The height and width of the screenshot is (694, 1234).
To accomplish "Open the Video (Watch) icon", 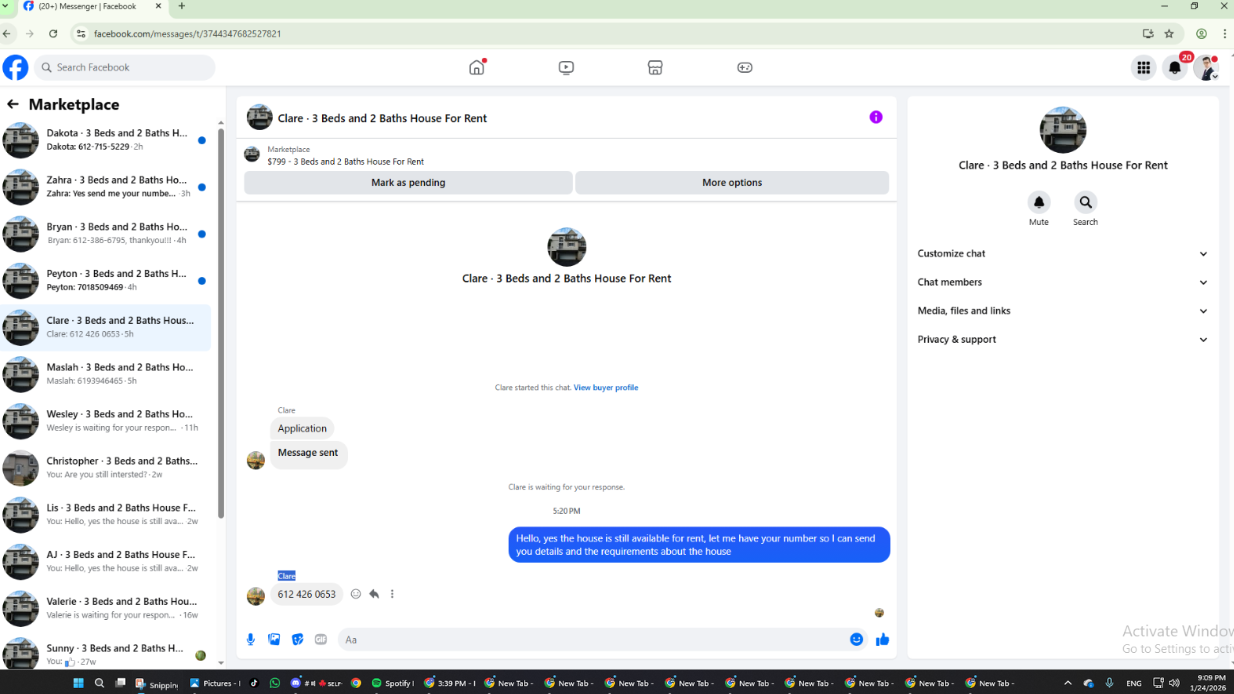I will (x=566, y=68).
